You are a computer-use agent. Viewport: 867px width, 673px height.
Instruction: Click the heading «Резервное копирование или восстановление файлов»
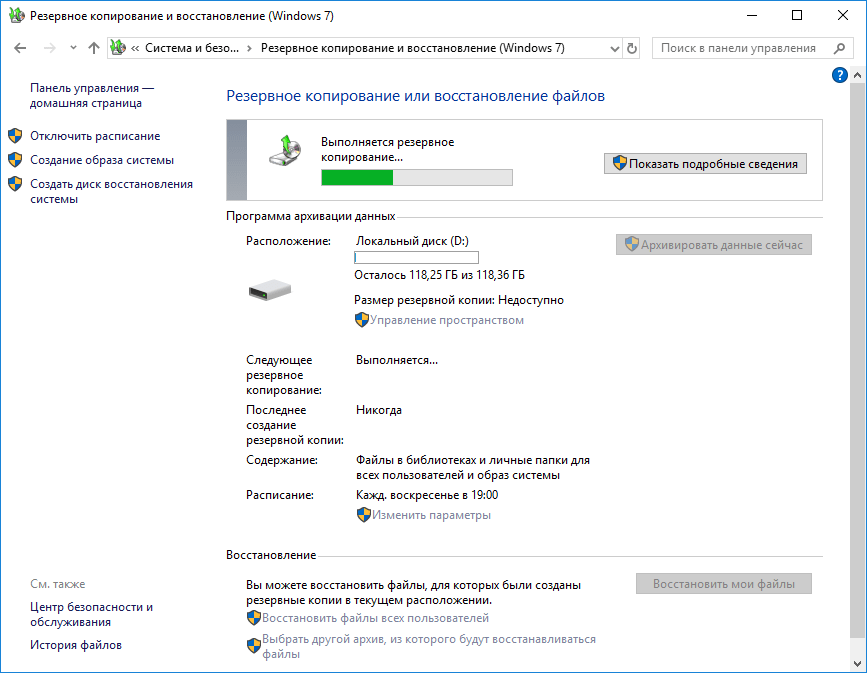pos(415,96)
